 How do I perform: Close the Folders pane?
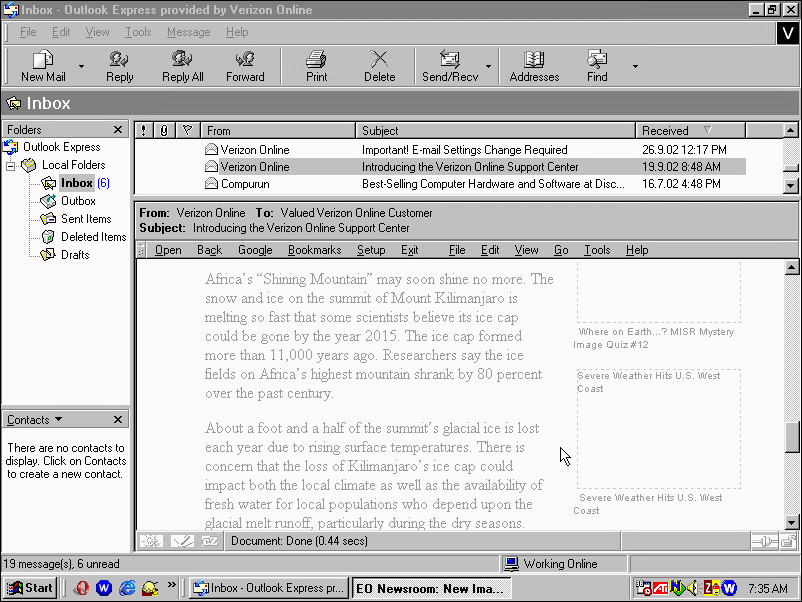[x=118, y=130]
